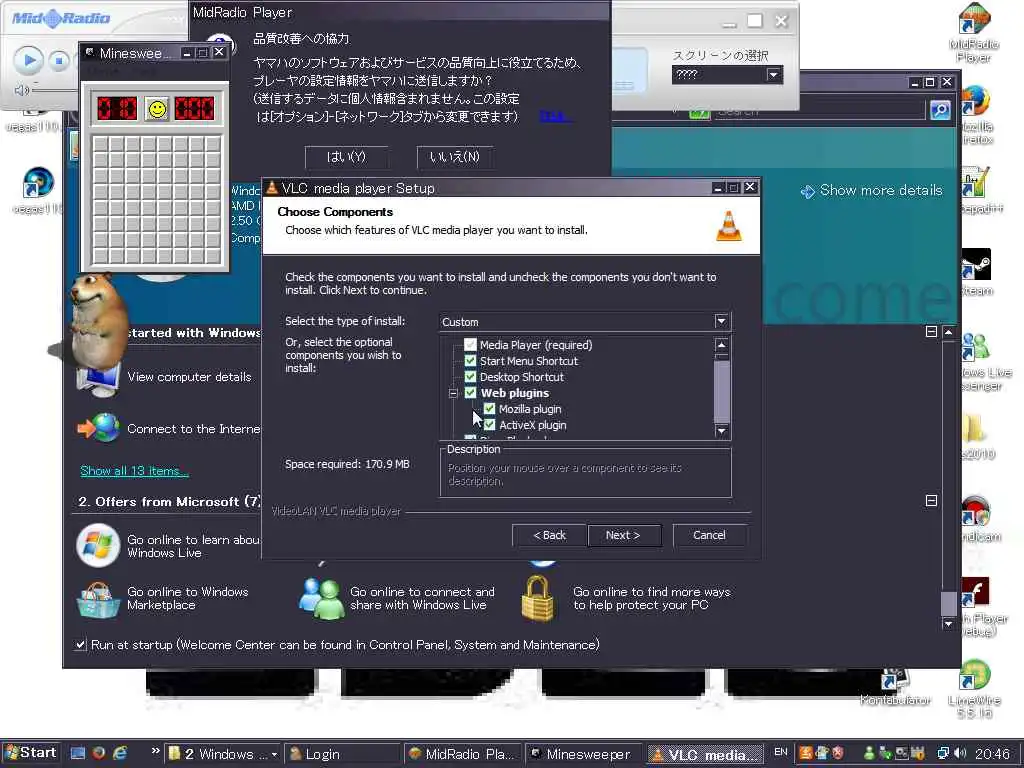1024x768 pixels.
Task: Uncheck Desktop Shortcut component
Action: coord(470,376)
